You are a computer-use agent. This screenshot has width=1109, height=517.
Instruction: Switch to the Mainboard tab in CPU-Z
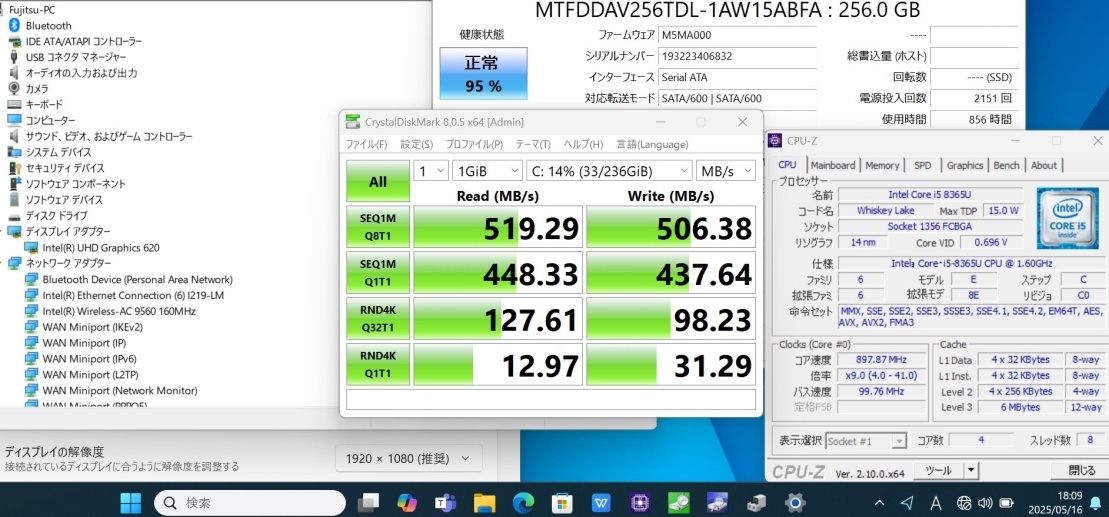click(x=832, y=165)
